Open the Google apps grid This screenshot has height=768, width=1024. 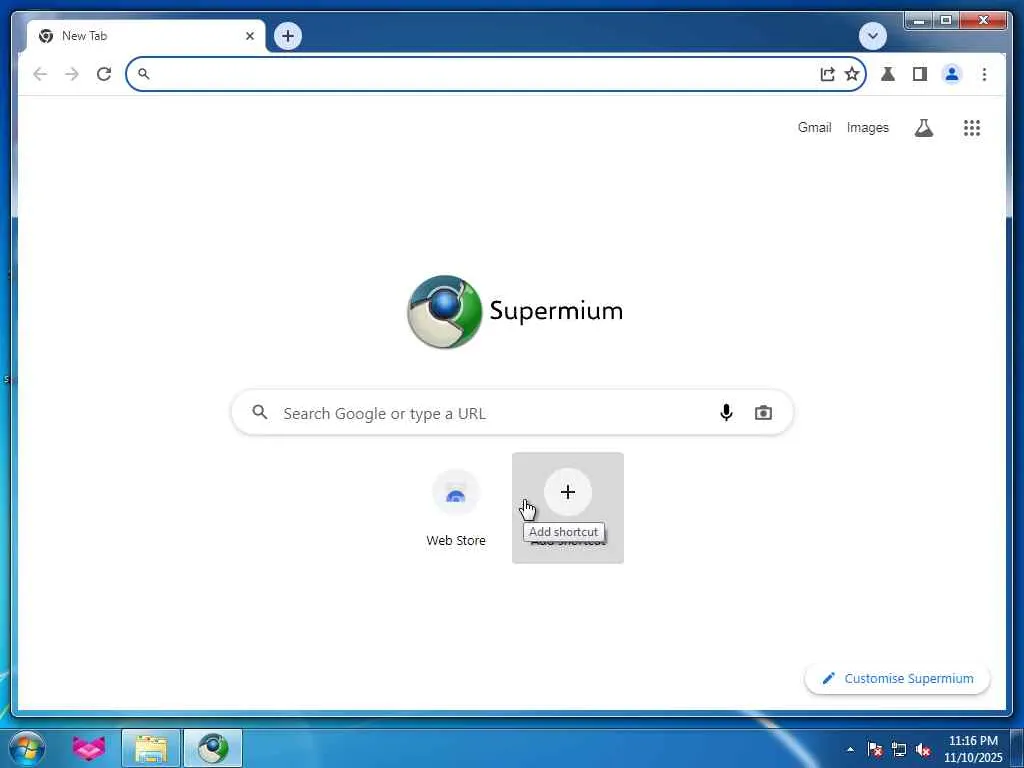coord(972,128)
